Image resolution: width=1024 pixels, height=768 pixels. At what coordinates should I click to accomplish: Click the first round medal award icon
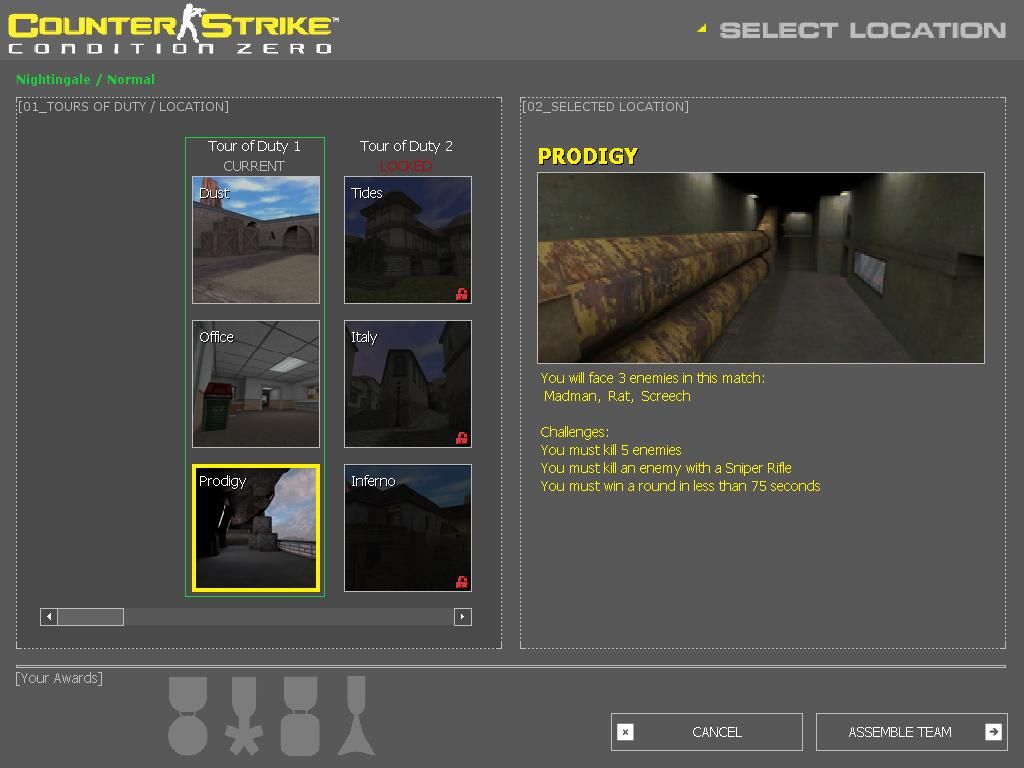point(188,716)
